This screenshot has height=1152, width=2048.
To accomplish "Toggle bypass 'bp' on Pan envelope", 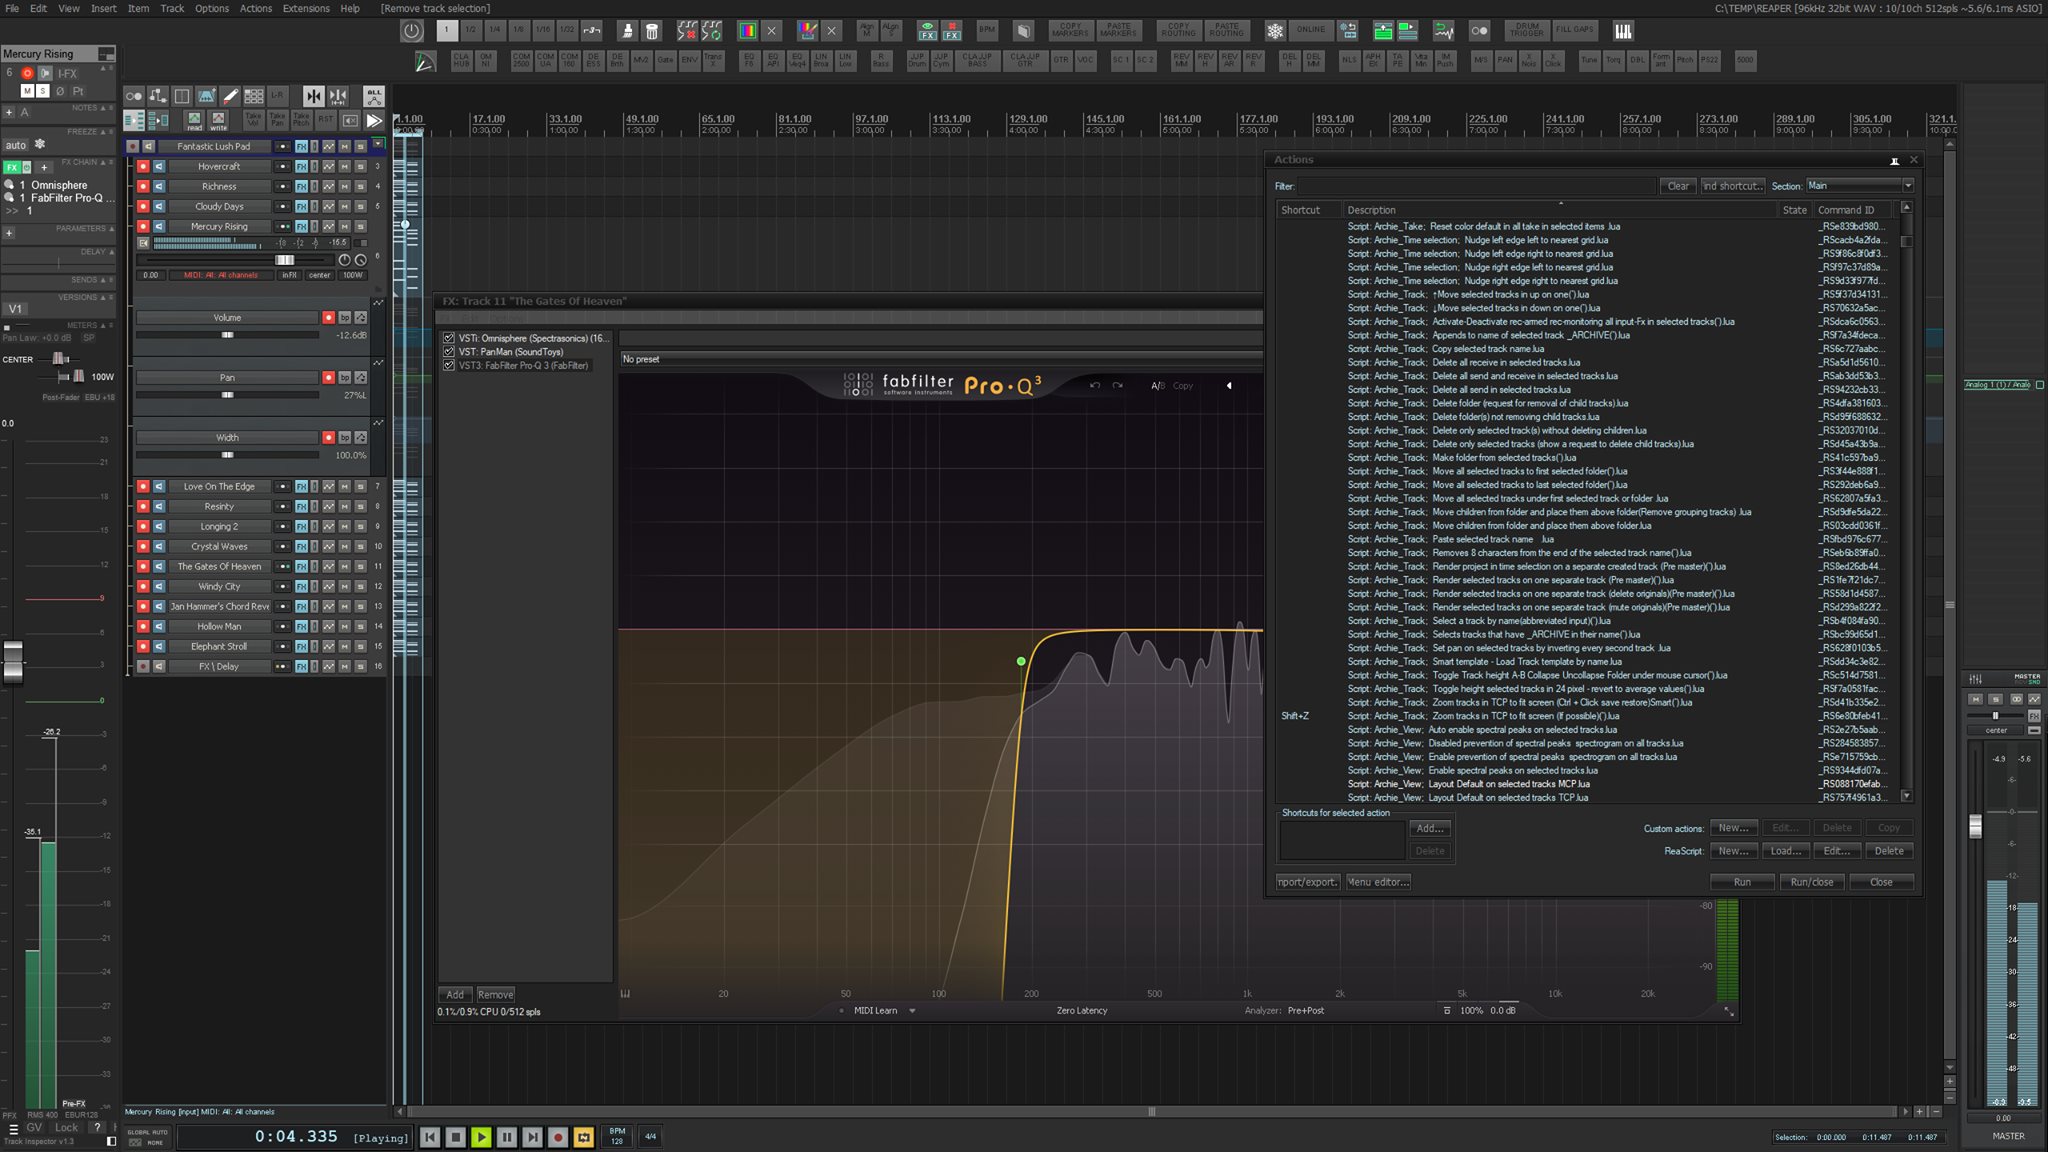I will coord(345,378).
